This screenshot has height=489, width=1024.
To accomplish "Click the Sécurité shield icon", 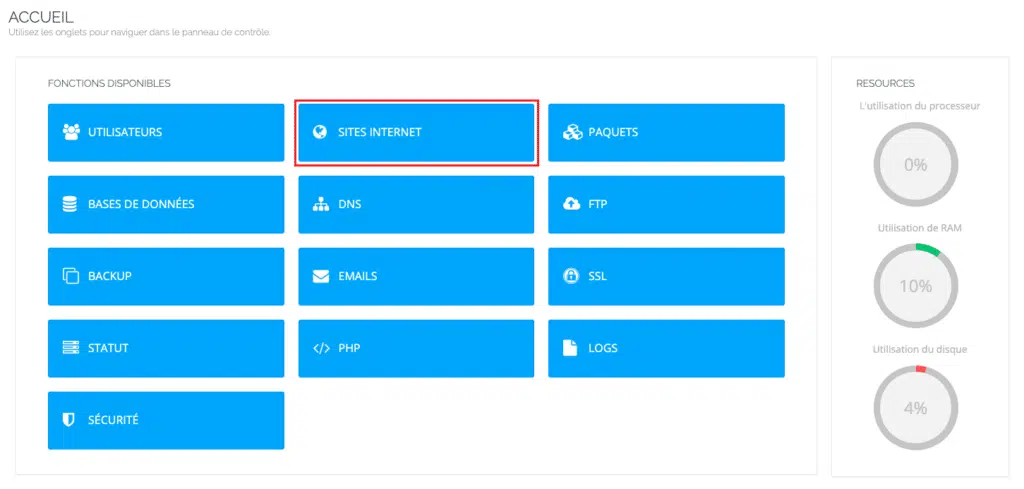I will (69, 420).
